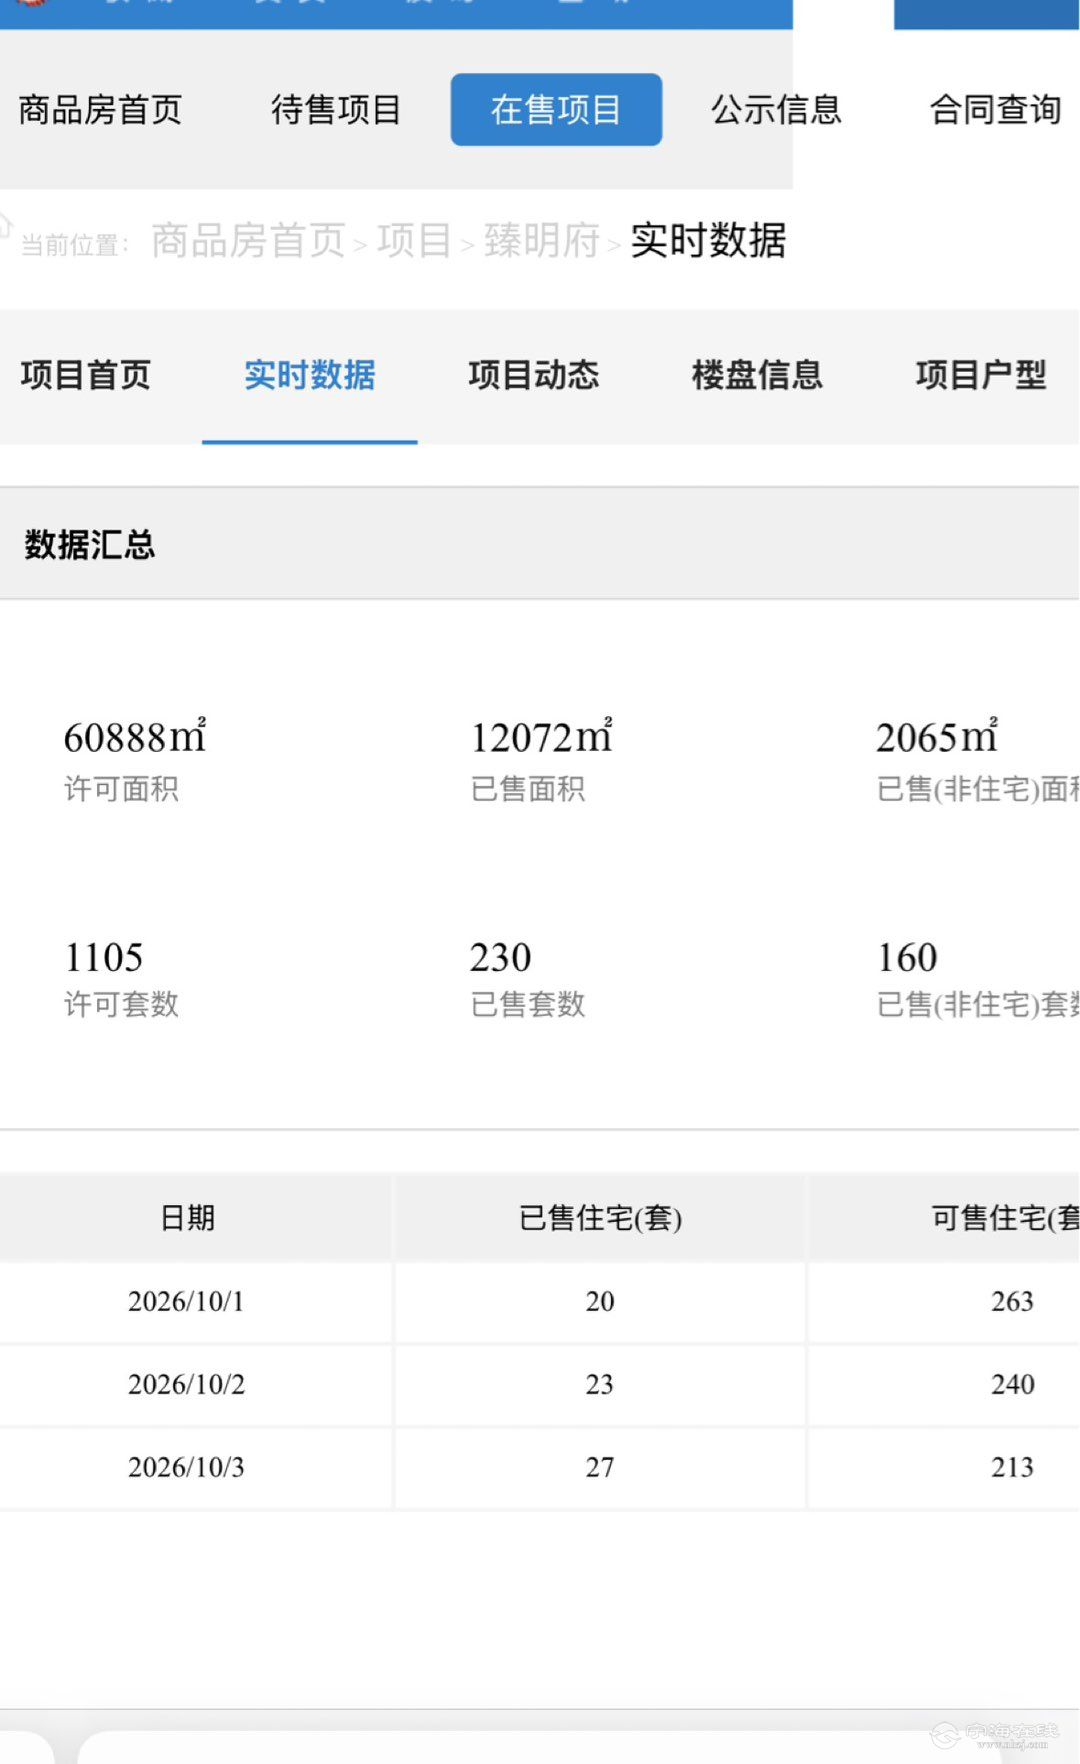Click the 60888㎡ 许可面积 statistic
Viewport: 1080px width, 1764px height.
(x=135, y=761)
